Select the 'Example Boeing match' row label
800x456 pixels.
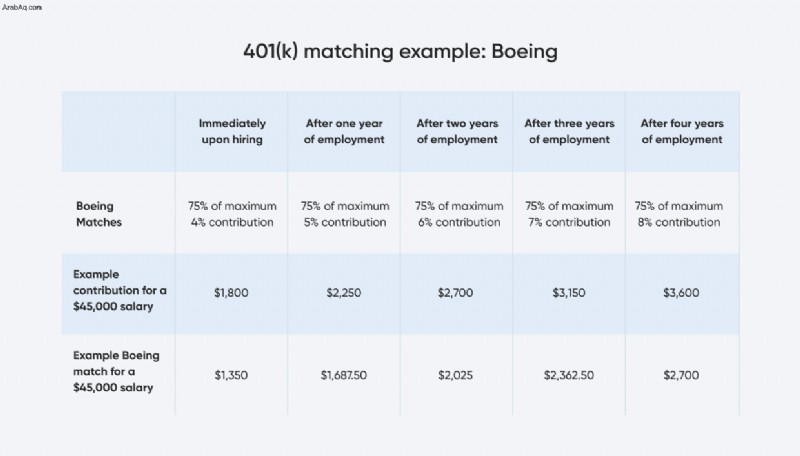[x=116, y=371]
